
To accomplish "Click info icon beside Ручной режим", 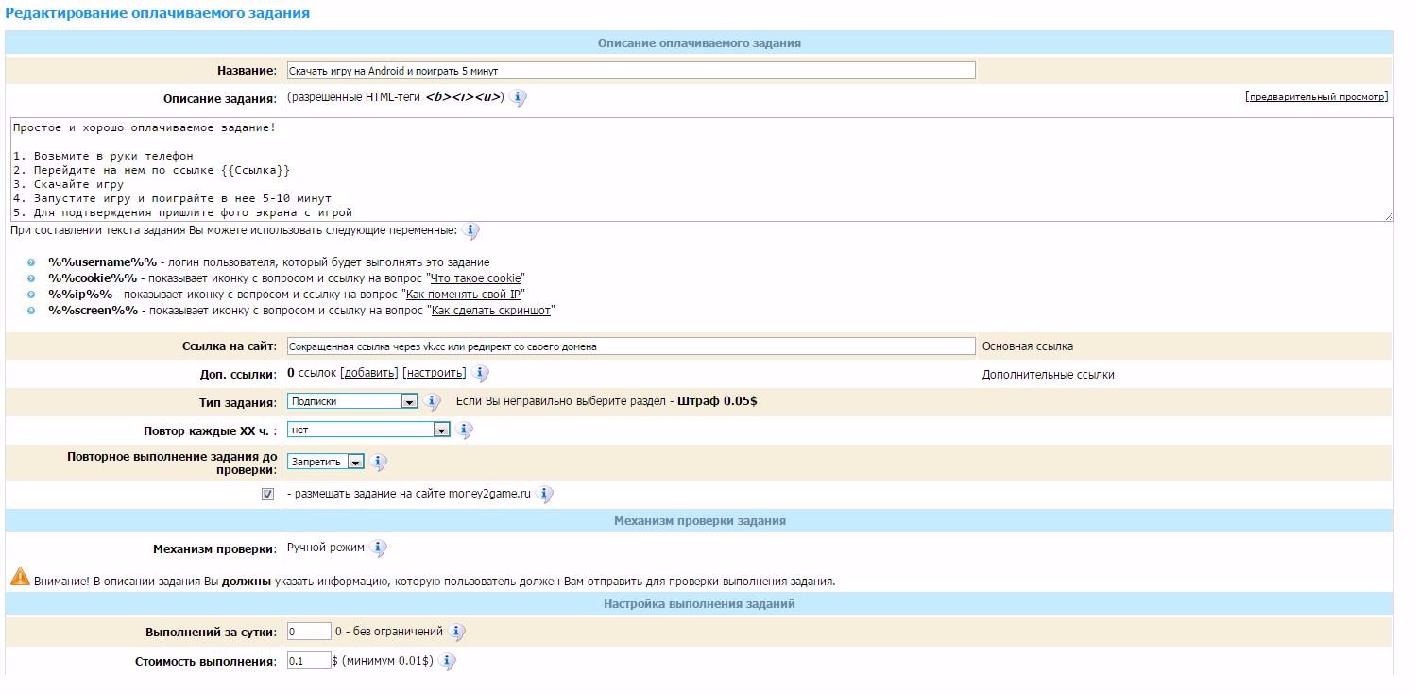I will pyautogui.click(x=378, y=549).
